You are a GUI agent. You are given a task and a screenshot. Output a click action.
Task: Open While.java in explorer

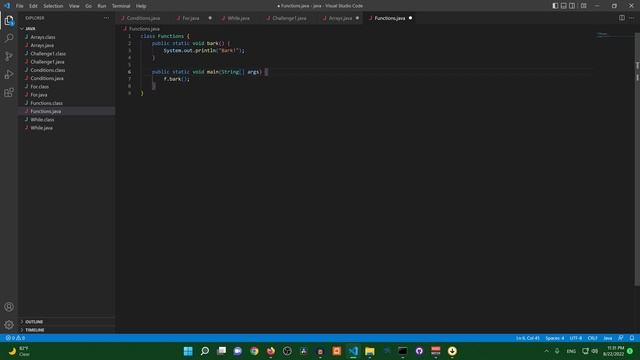coord(42,128)
